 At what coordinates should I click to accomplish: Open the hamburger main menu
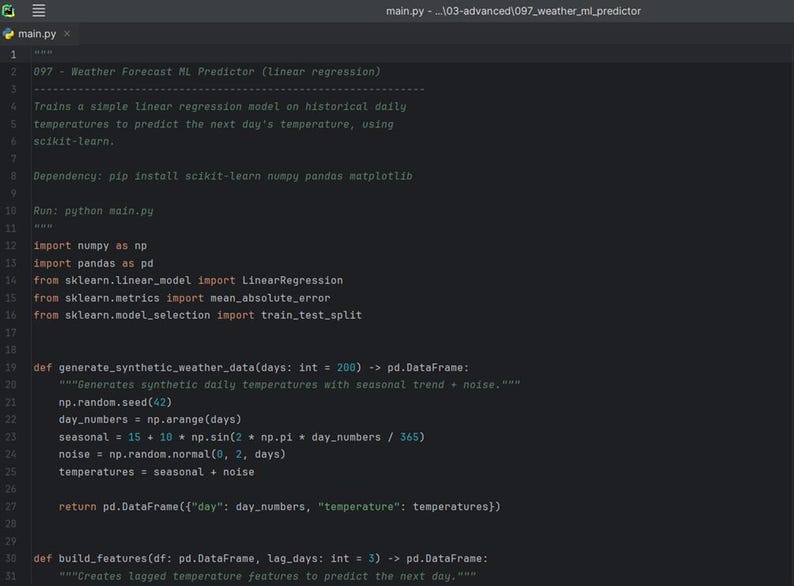[39, 10]
